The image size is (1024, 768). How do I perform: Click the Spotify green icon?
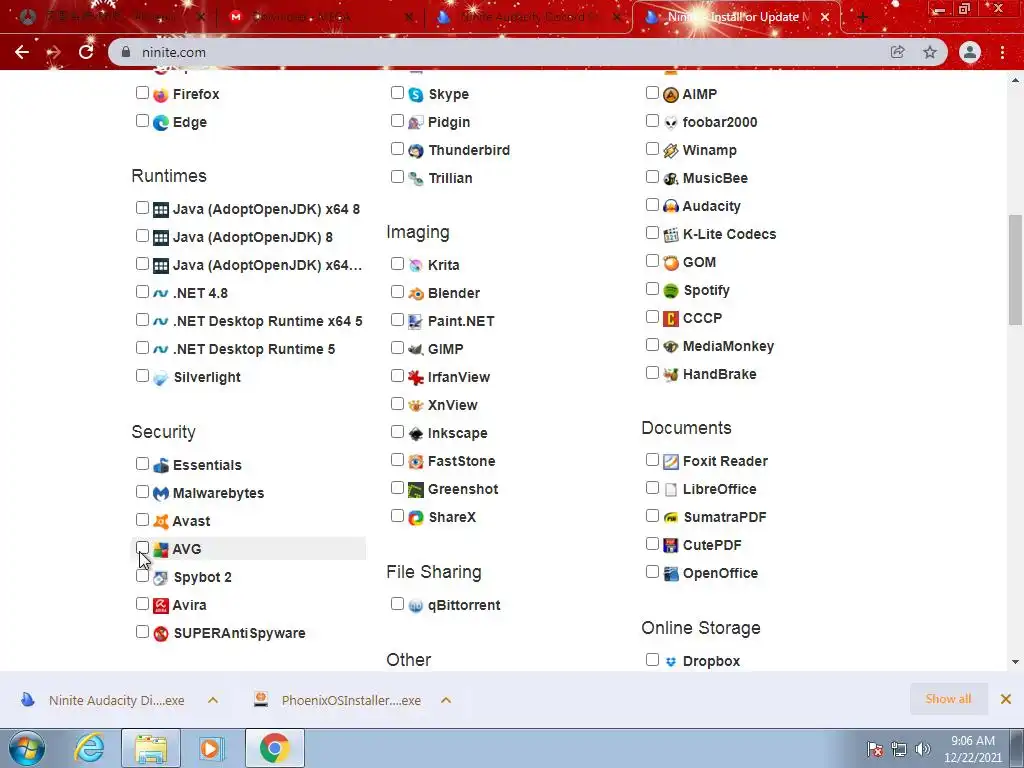671,291
